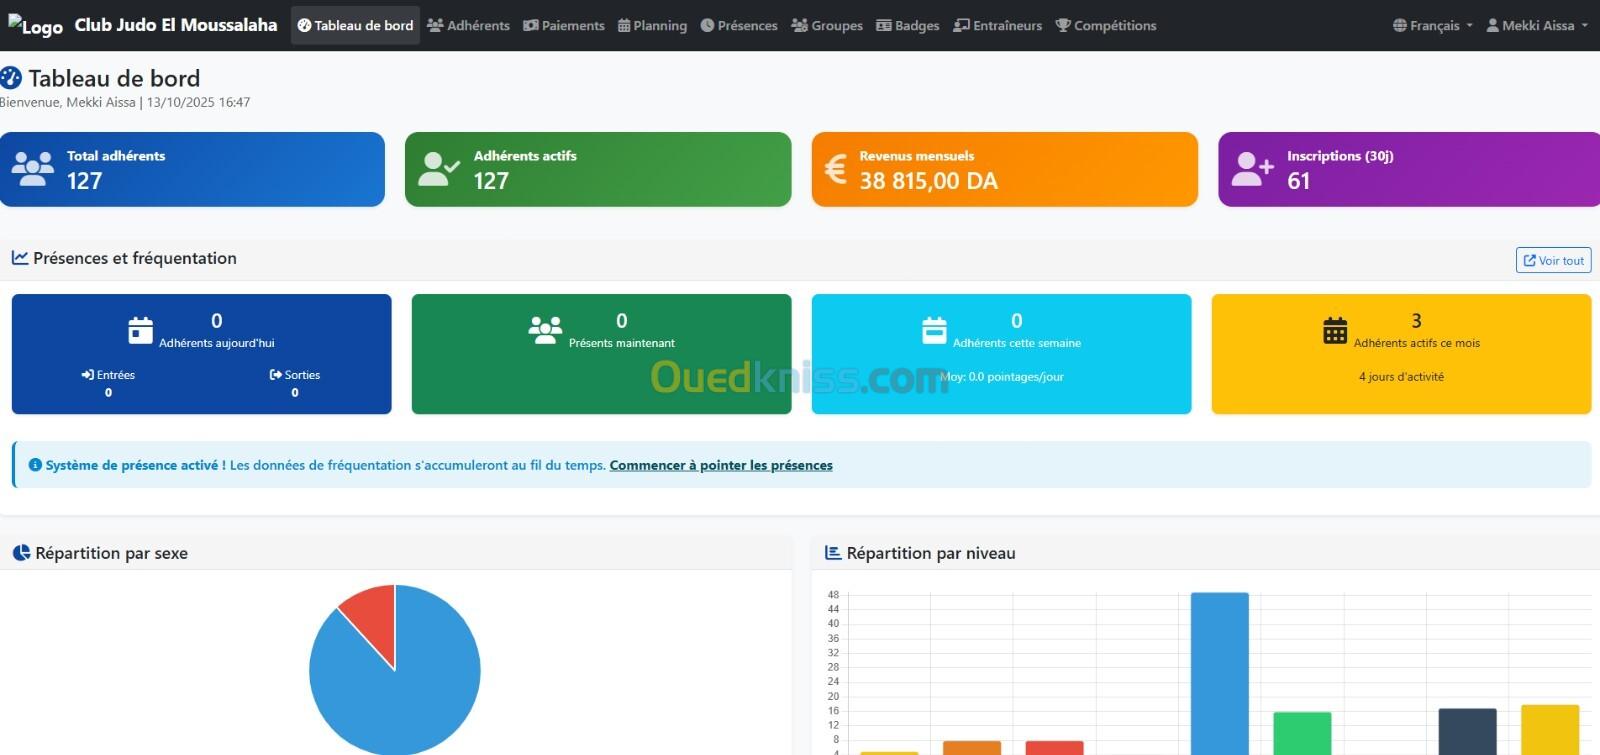The height and width of the screenshot is (755, 1600).
Task: Click the Inscriptions user-plus icon
Action: point(1252,169)
